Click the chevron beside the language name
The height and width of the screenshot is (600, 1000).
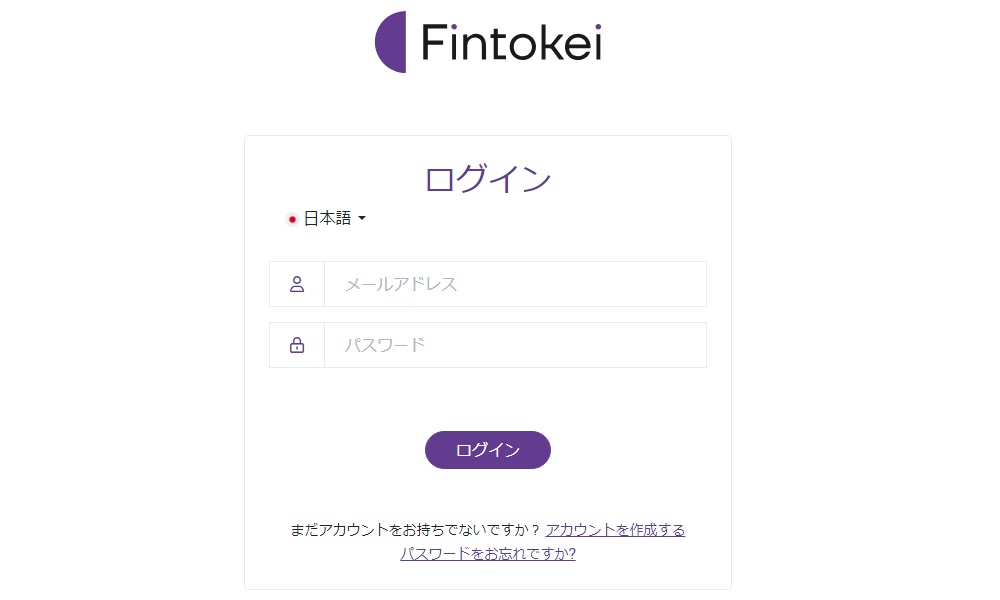coord(363,218)
